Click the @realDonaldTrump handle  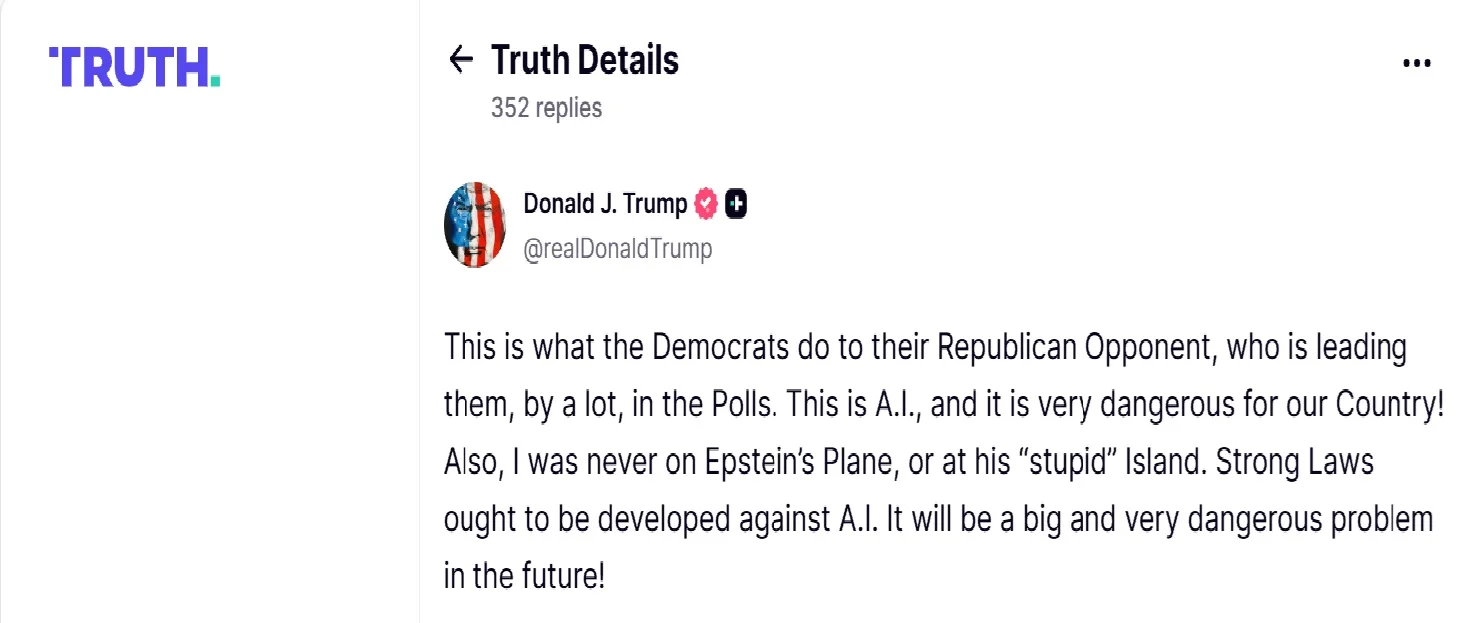pos(617,248)
